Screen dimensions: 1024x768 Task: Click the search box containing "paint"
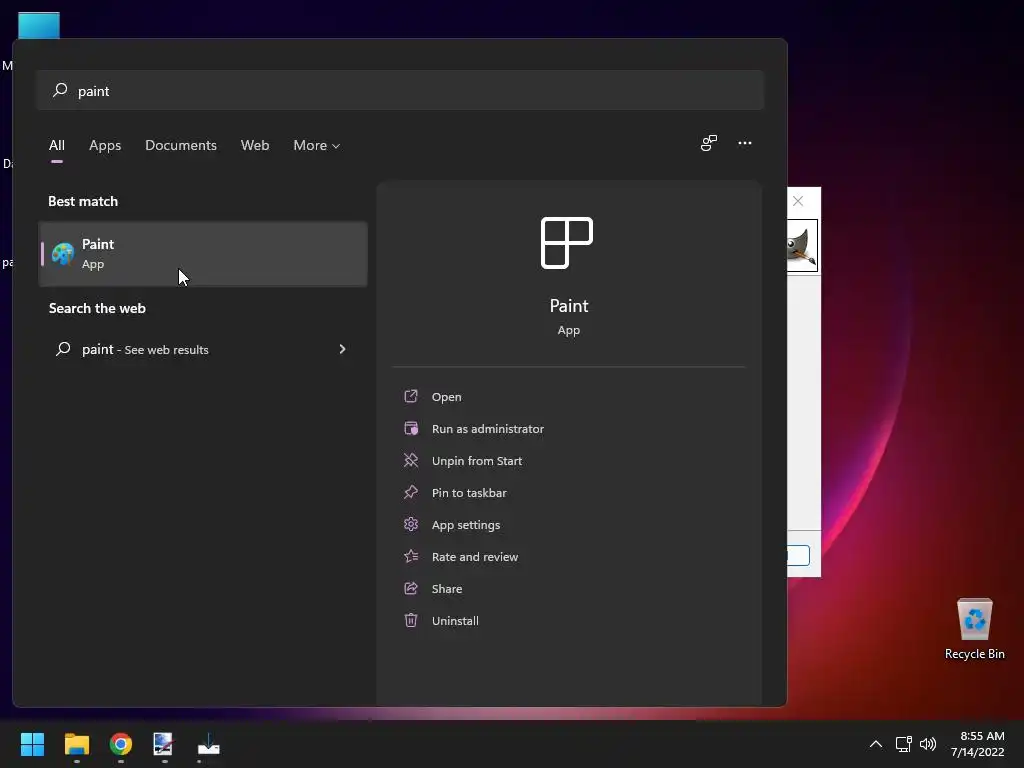[x=400, y=90]
